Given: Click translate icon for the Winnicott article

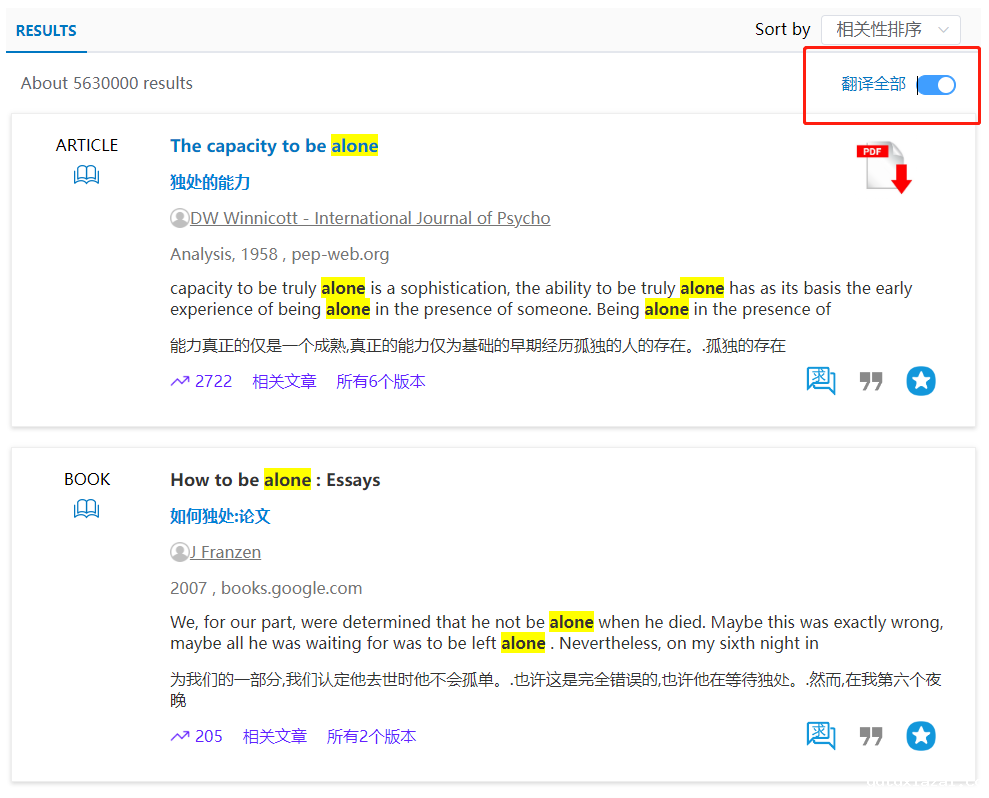Looking at the screenshot, I should pos(821,381).
